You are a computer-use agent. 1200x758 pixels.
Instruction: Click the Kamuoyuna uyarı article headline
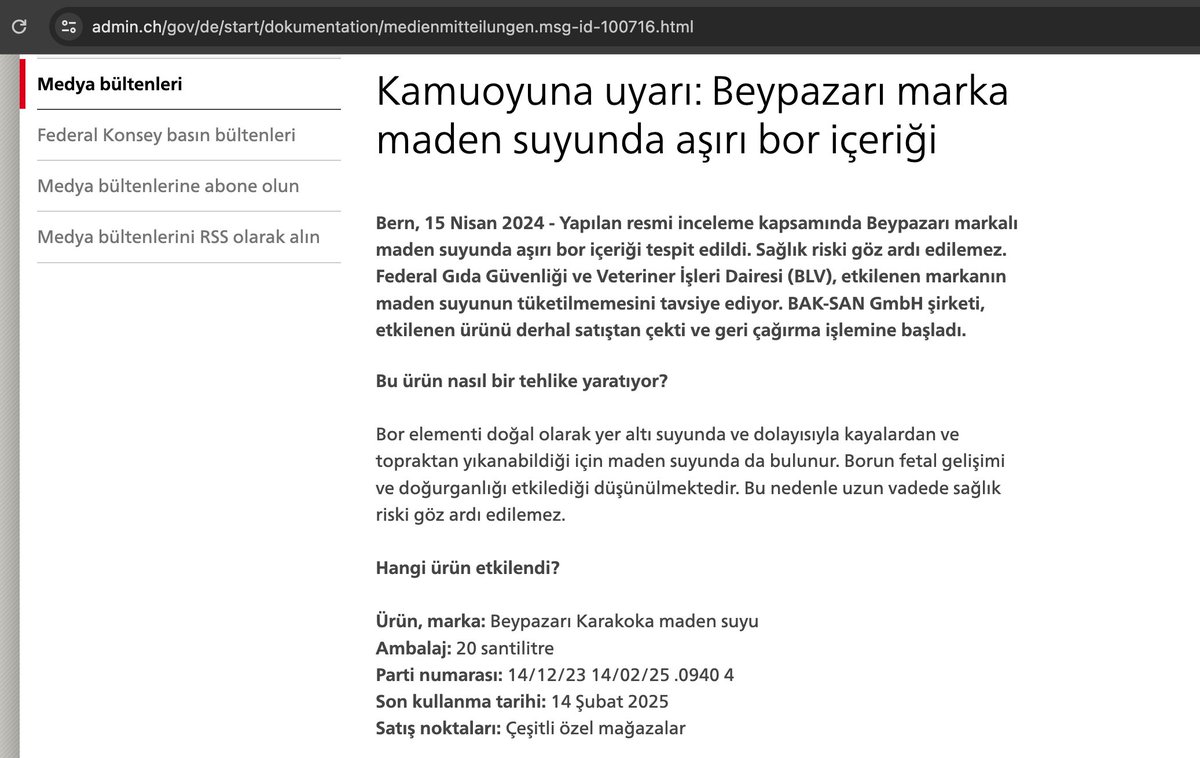[x=692, y=115]
